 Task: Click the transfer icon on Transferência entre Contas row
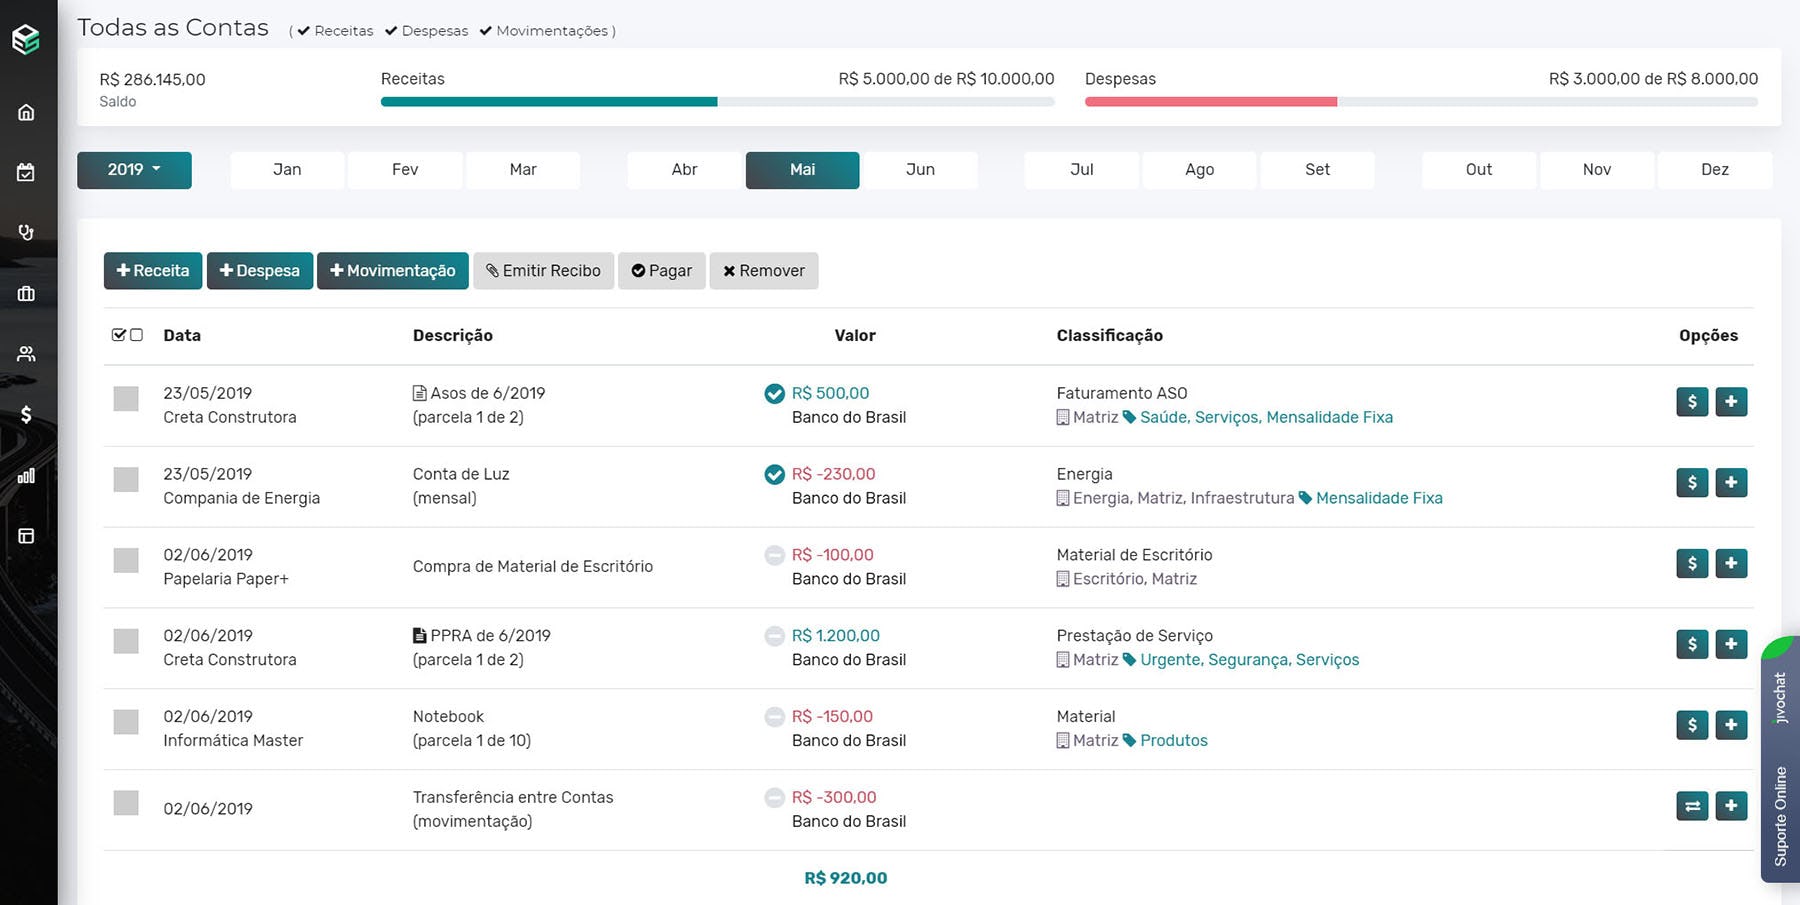coord(1692,805)
